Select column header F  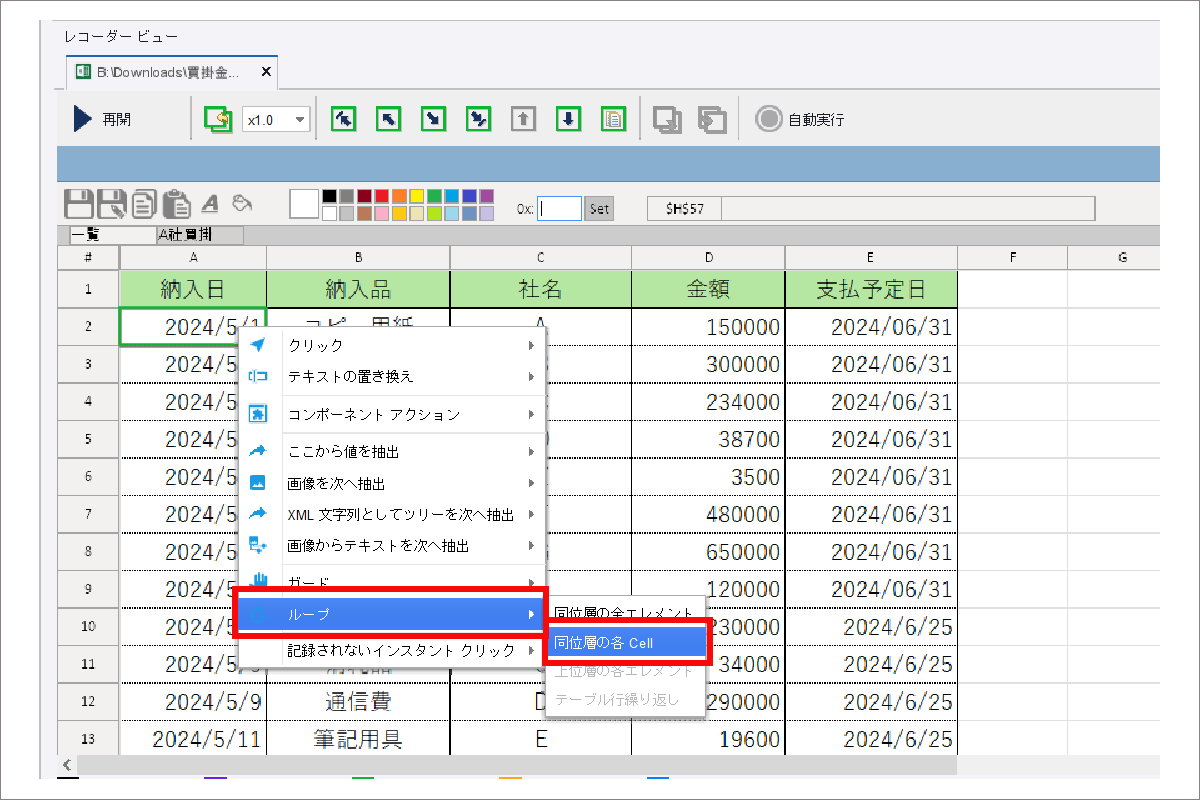tap(1012, 258)
